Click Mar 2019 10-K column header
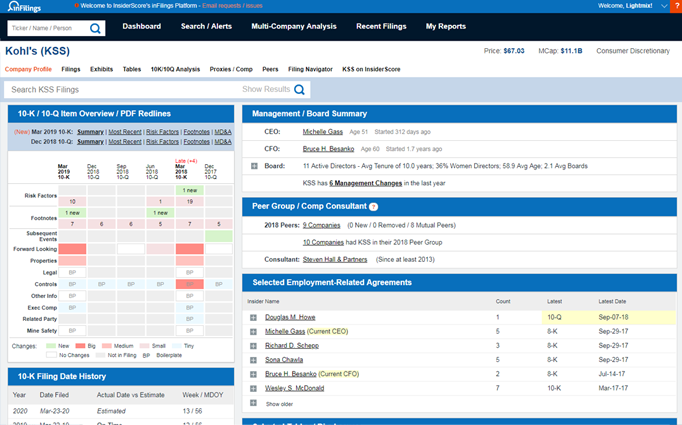Screen dimensions: 682x425 [64, 172]
